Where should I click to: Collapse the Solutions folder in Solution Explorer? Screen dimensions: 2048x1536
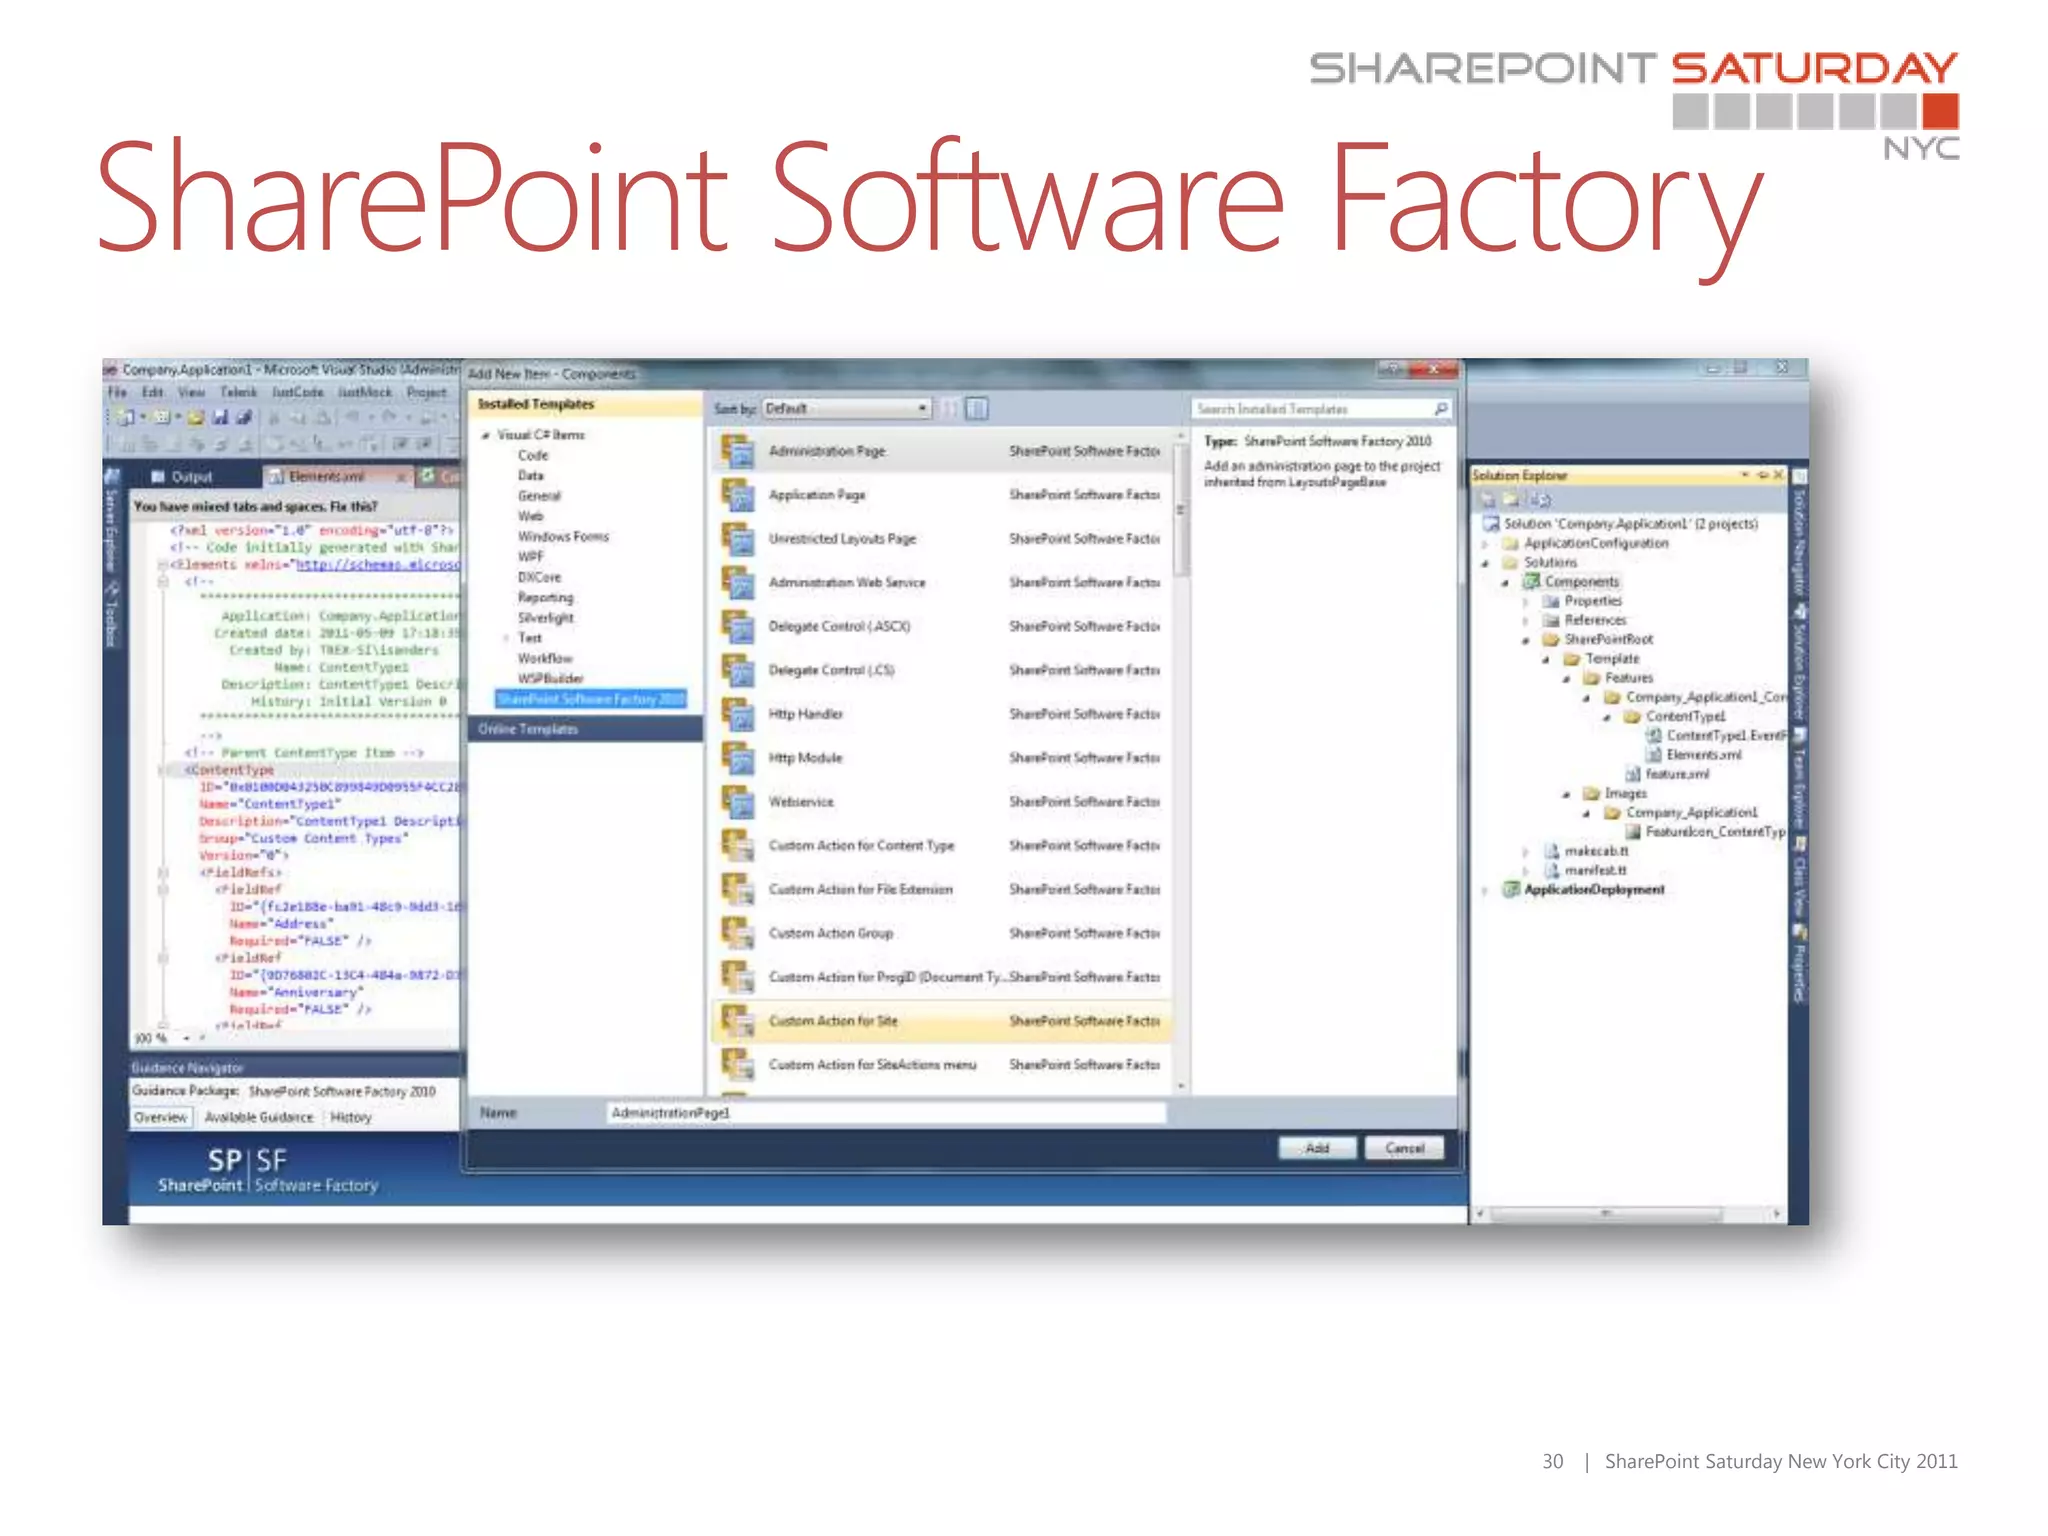(1485, 563)
